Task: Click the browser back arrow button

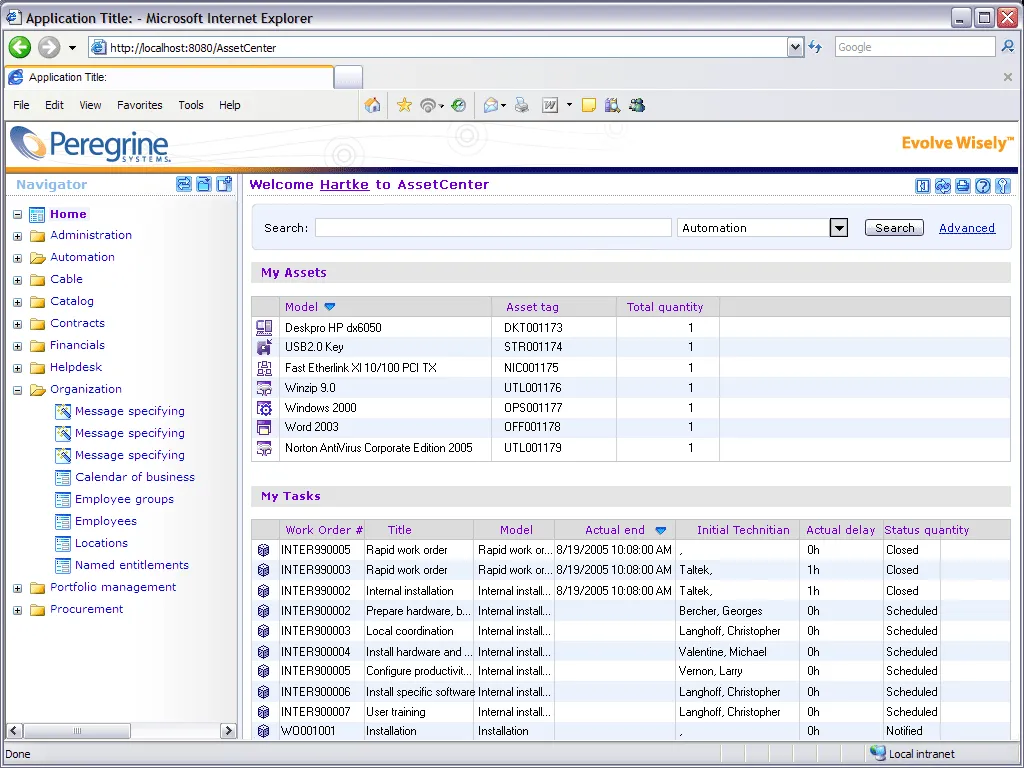Action: coord(20,47)
